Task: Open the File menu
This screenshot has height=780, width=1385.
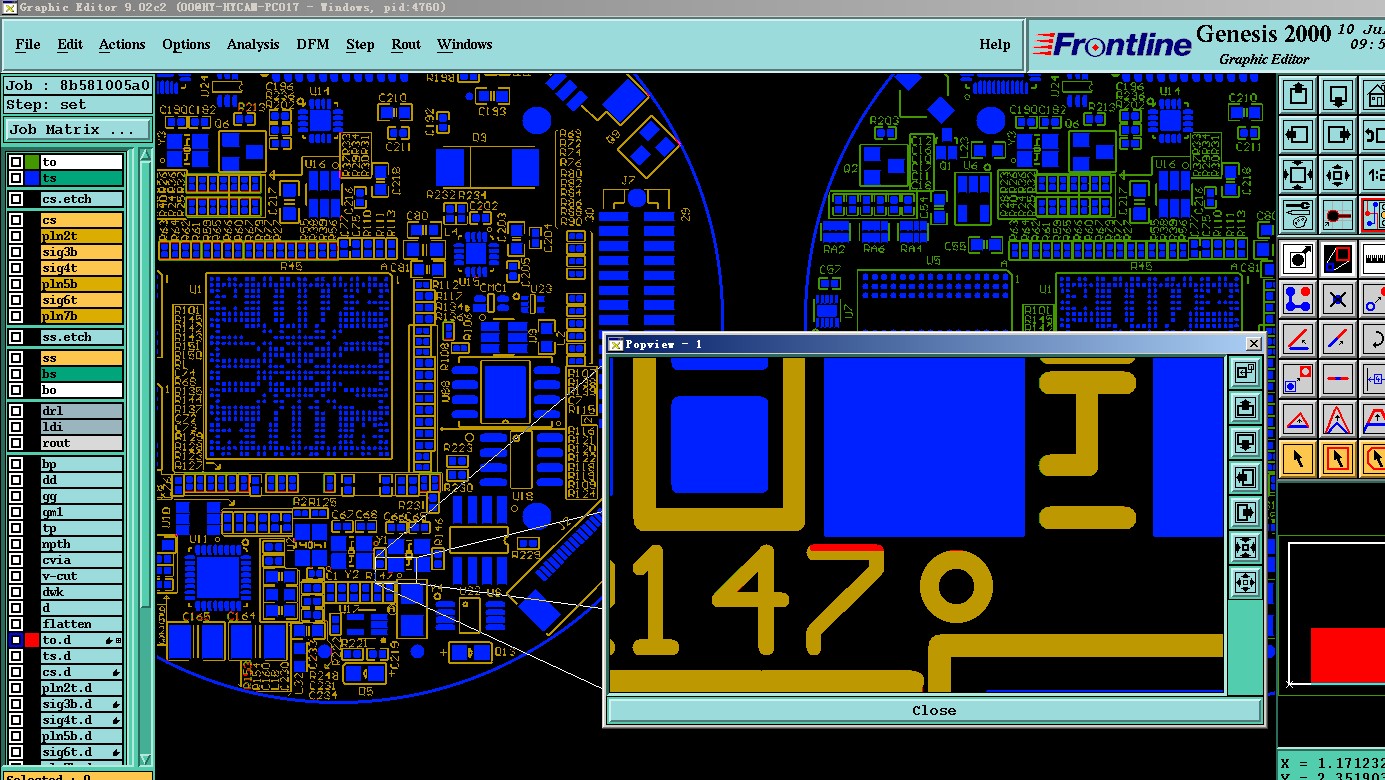Action: tap(28, 44)
